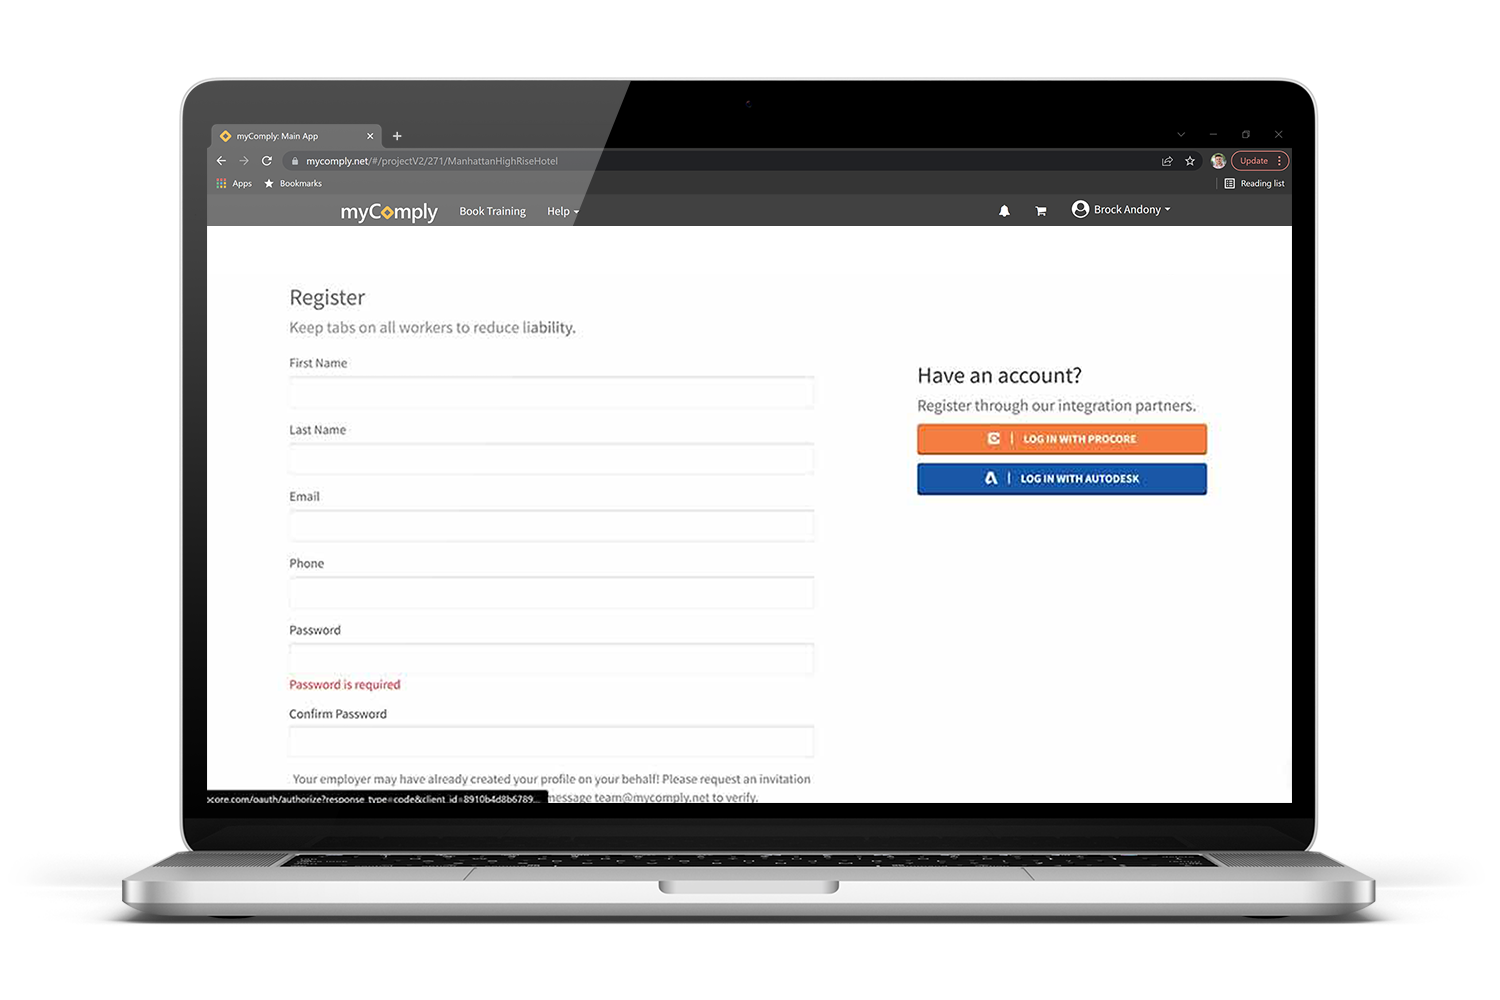Click the browser forward arrow
Viewport: 1500px width, 1000px height.
(x=244, y=161)
